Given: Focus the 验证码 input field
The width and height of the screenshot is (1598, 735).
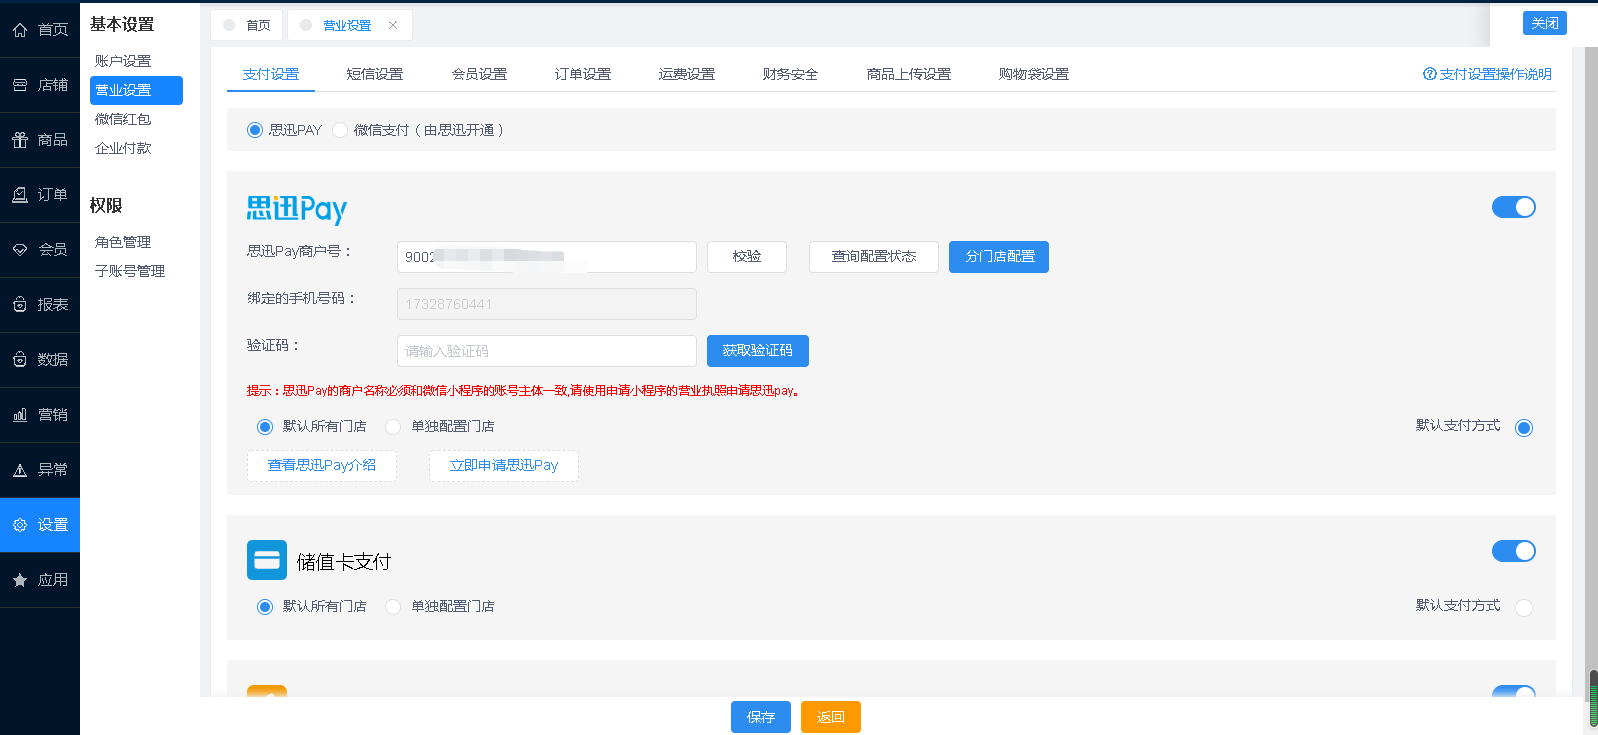Looking at the screenshot, I should coord(547,351).
